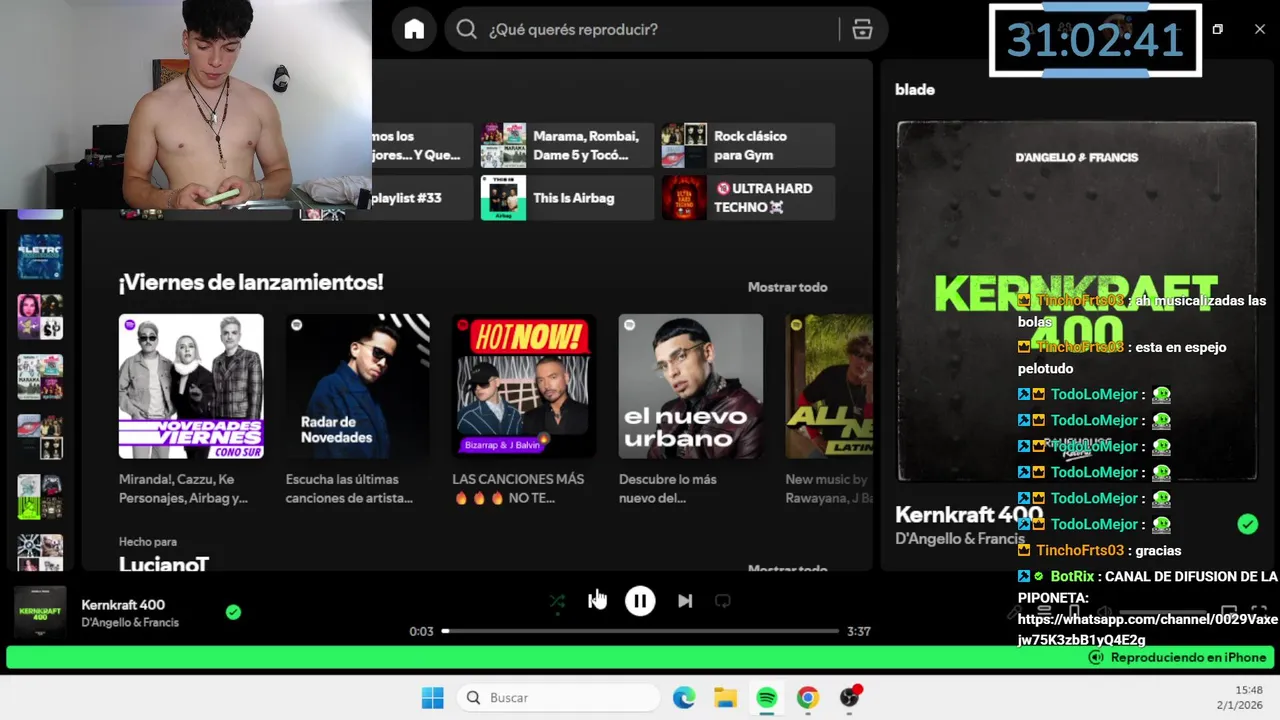
Task: Go to Spotify Home via house icon
Action: pos(414,30)
